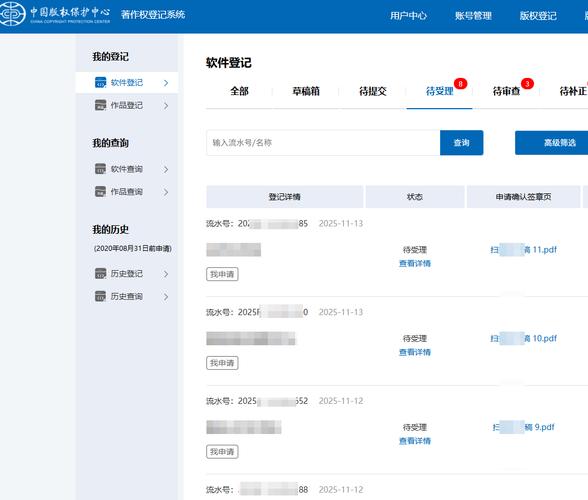588x500 pixels.
Task: Open 版权登记 in top navigation
Action: coord(538,16)
